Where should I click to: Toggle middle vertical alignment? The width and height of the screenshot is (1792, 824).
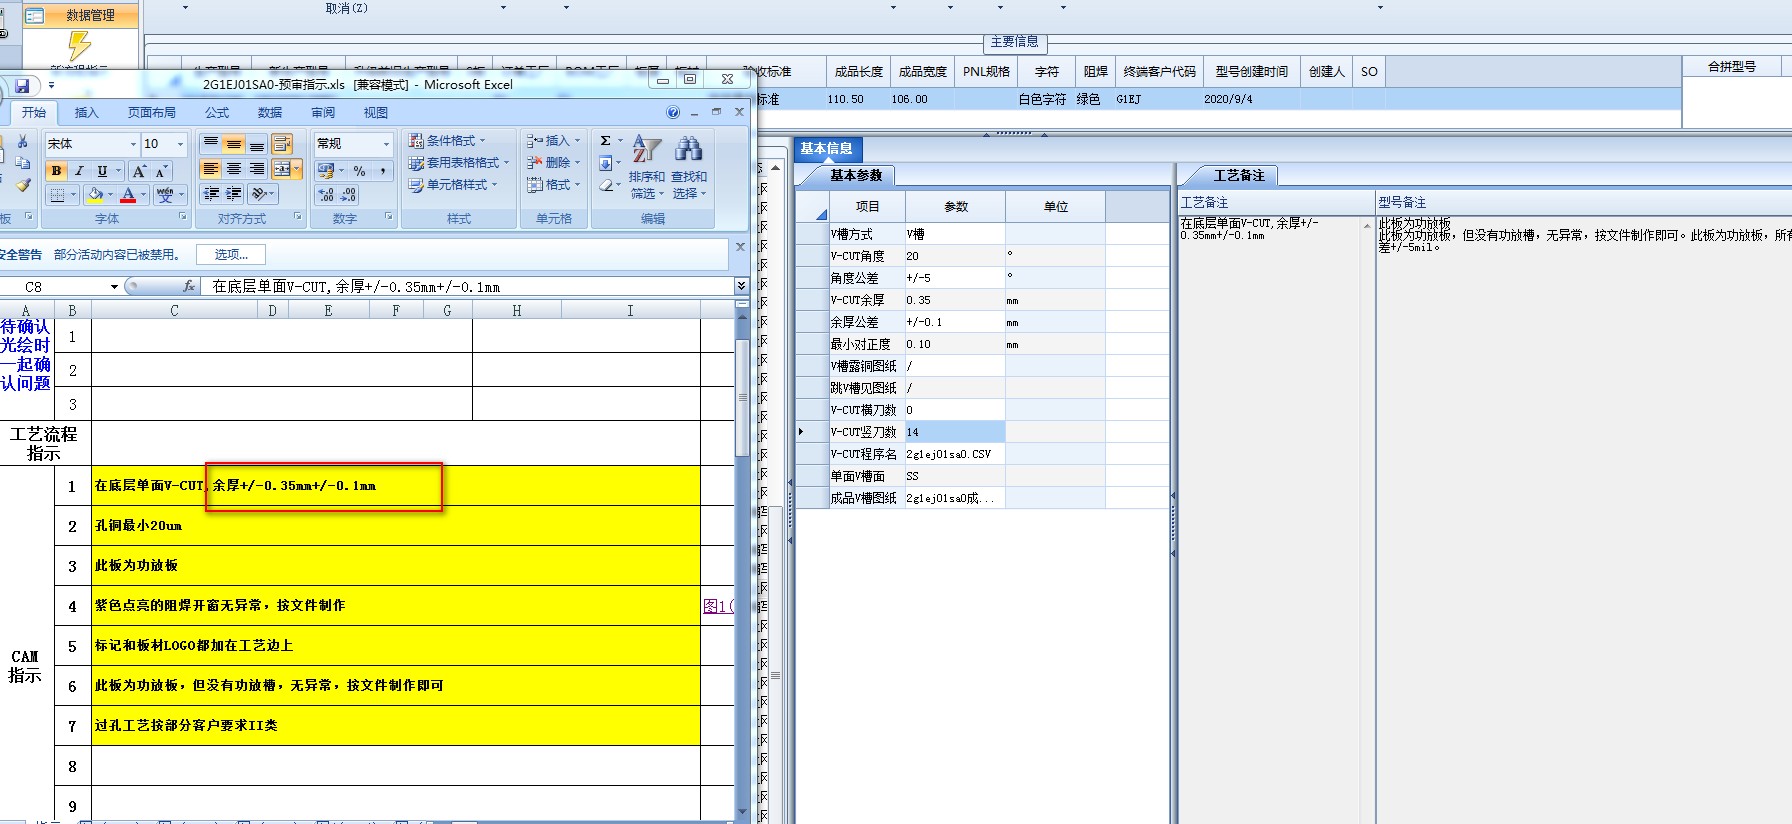click(x=233, y=144)
